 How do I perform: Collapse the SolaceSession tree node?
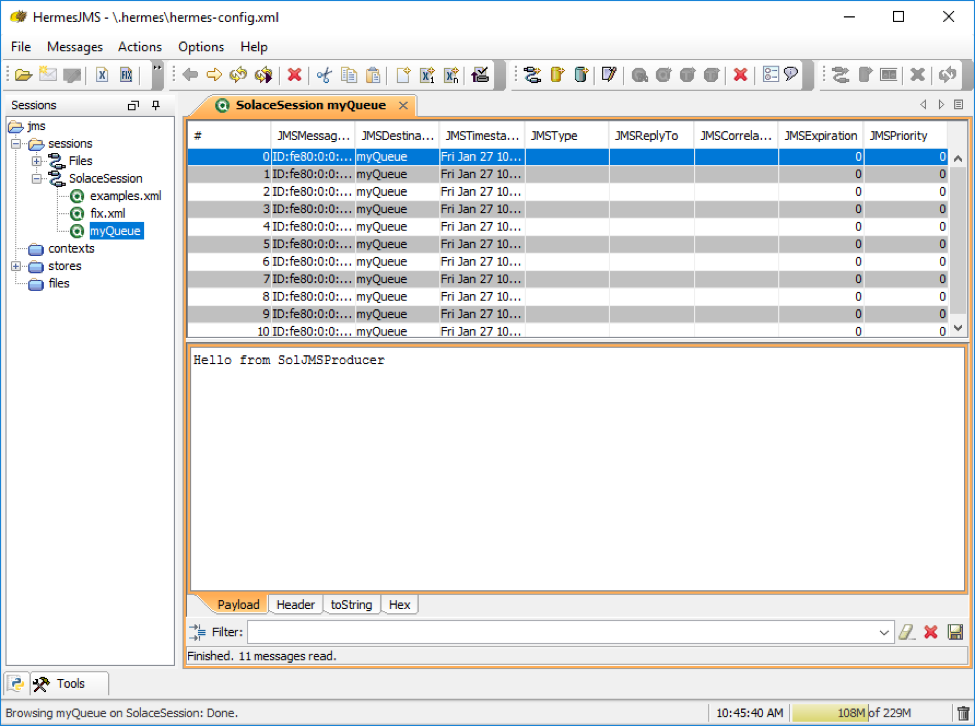click(x=37, y=178)
